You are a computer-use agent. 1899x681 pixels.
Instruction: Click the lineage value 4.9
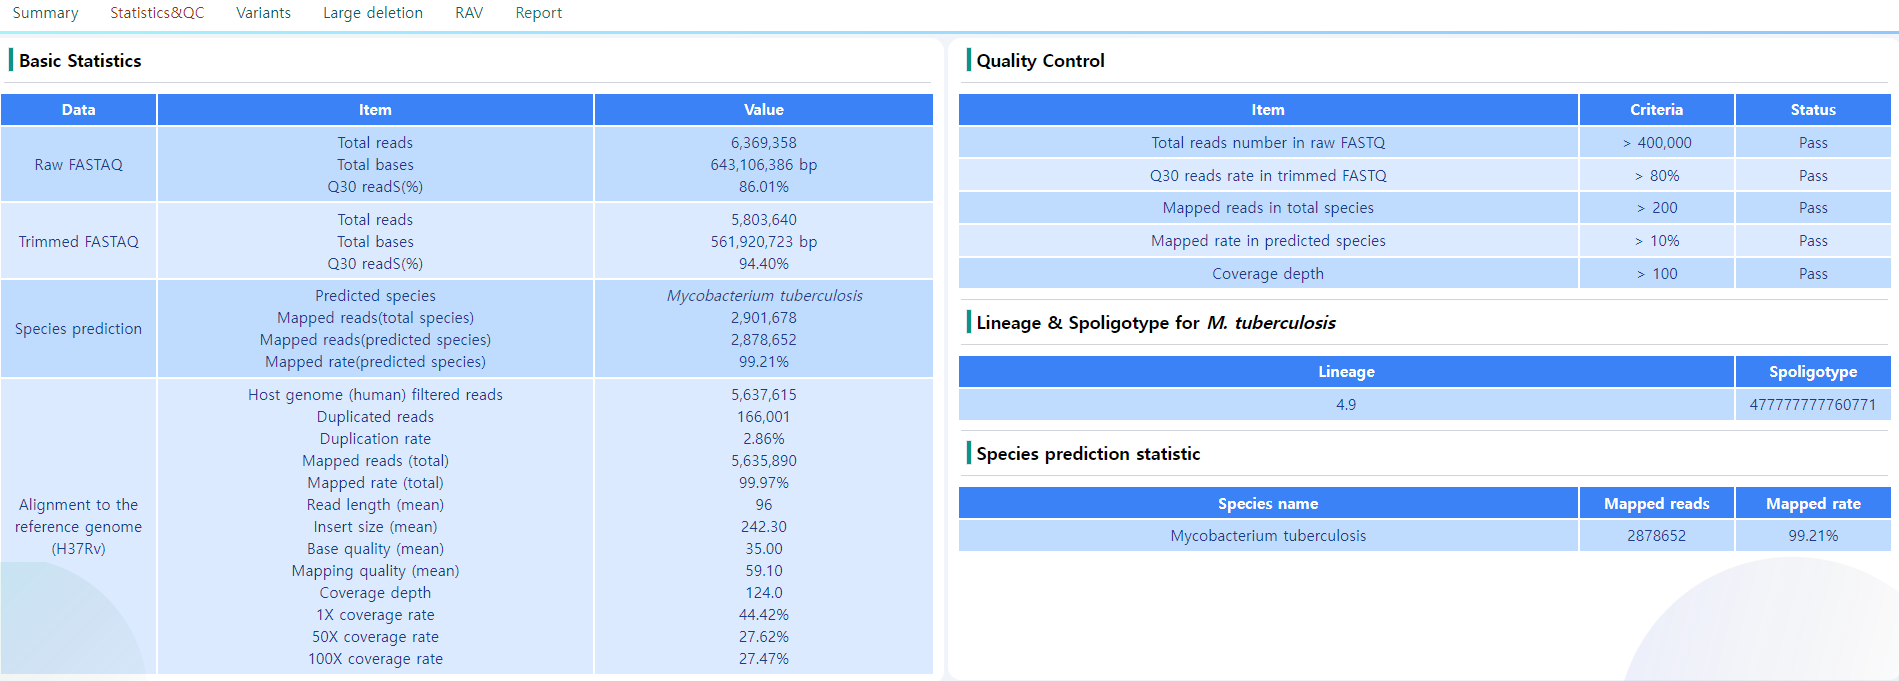pos(1346,405)
